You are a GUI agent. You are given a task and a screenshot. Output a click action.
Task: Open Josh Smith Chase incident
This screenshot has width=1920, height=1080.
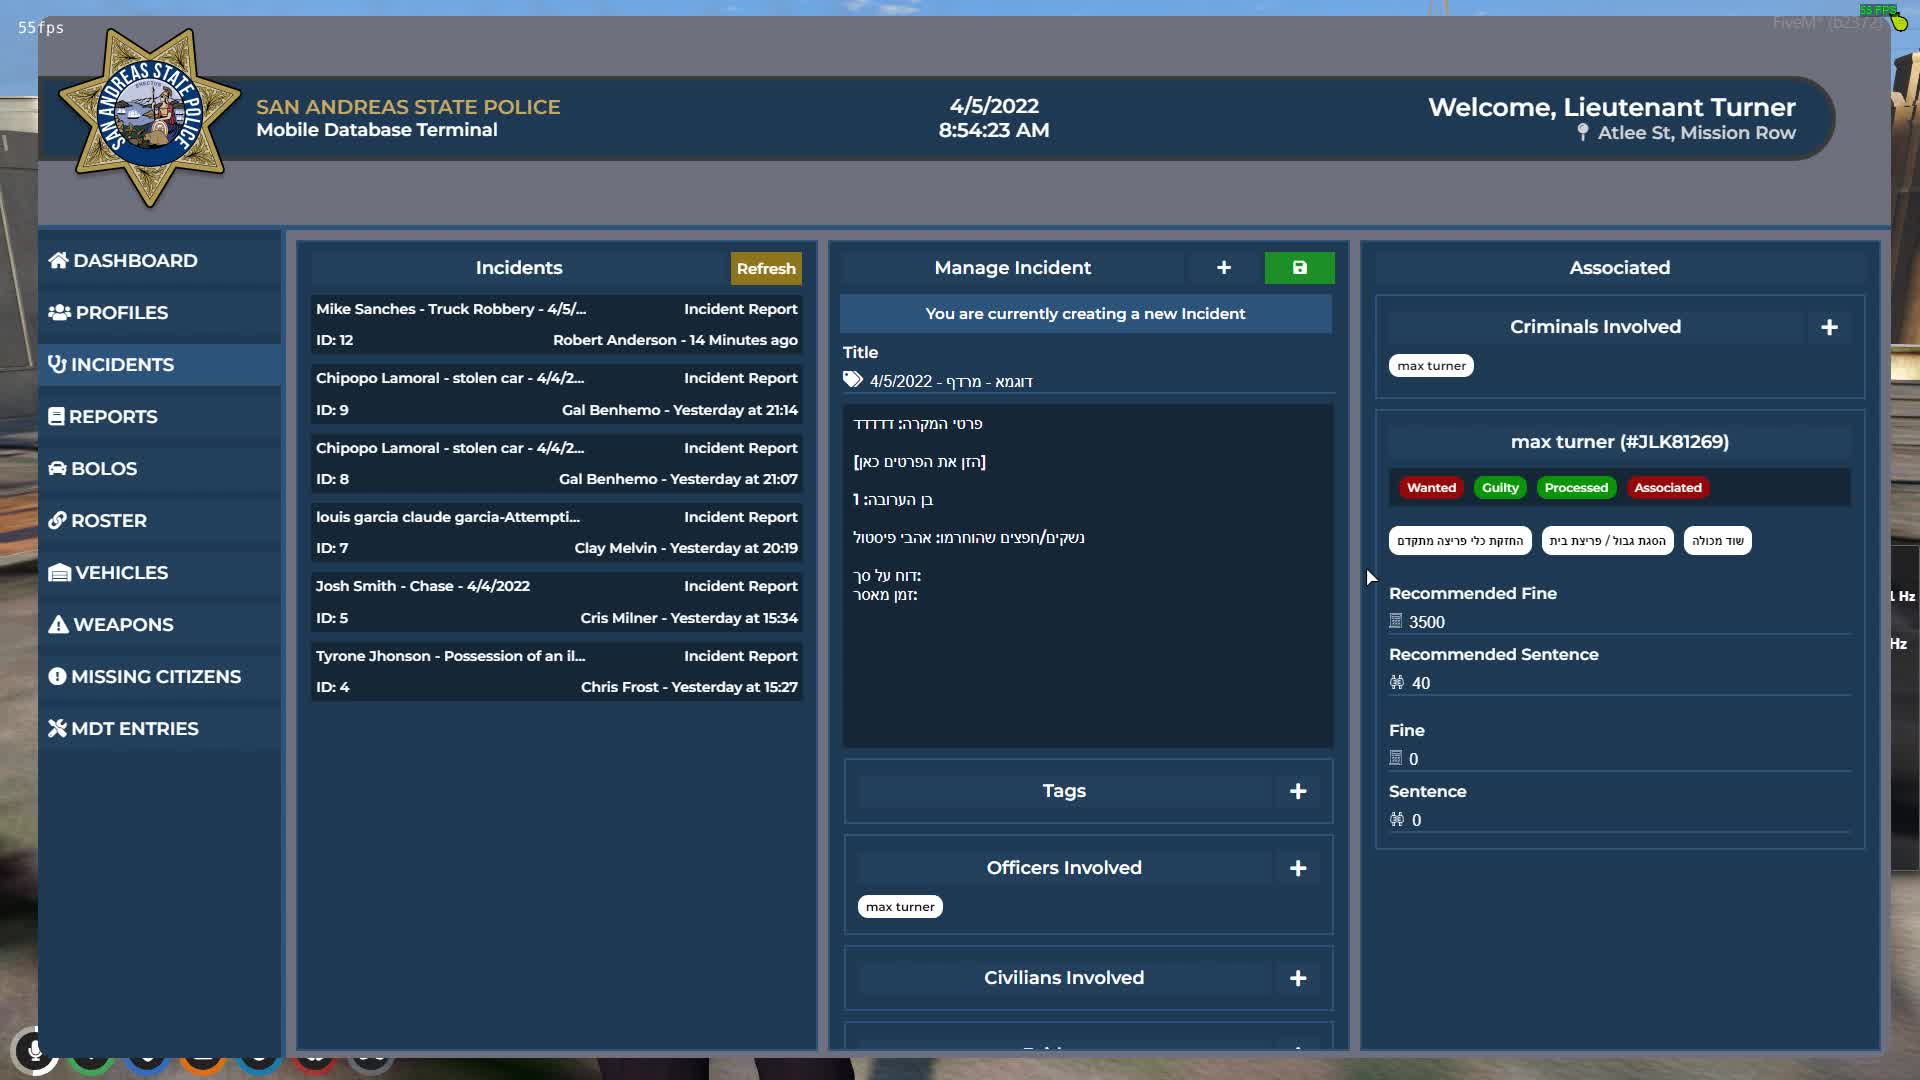coord(557,601)
